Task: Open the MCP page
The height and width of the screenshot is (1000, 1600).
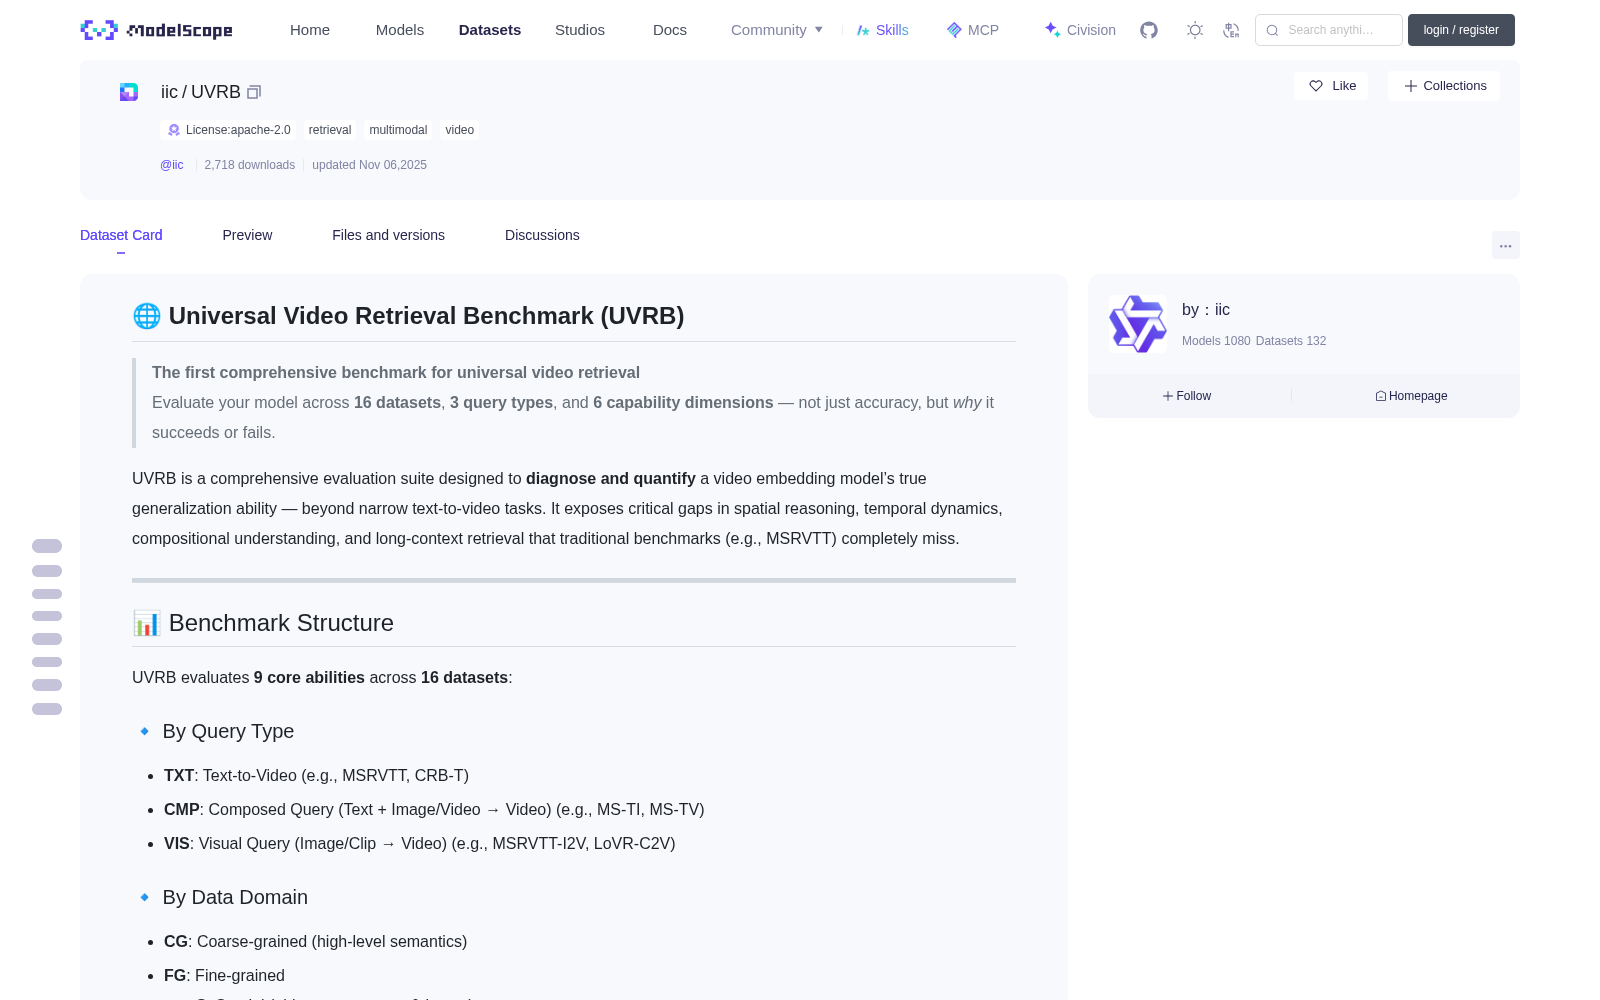Action: tap(973, 30)
